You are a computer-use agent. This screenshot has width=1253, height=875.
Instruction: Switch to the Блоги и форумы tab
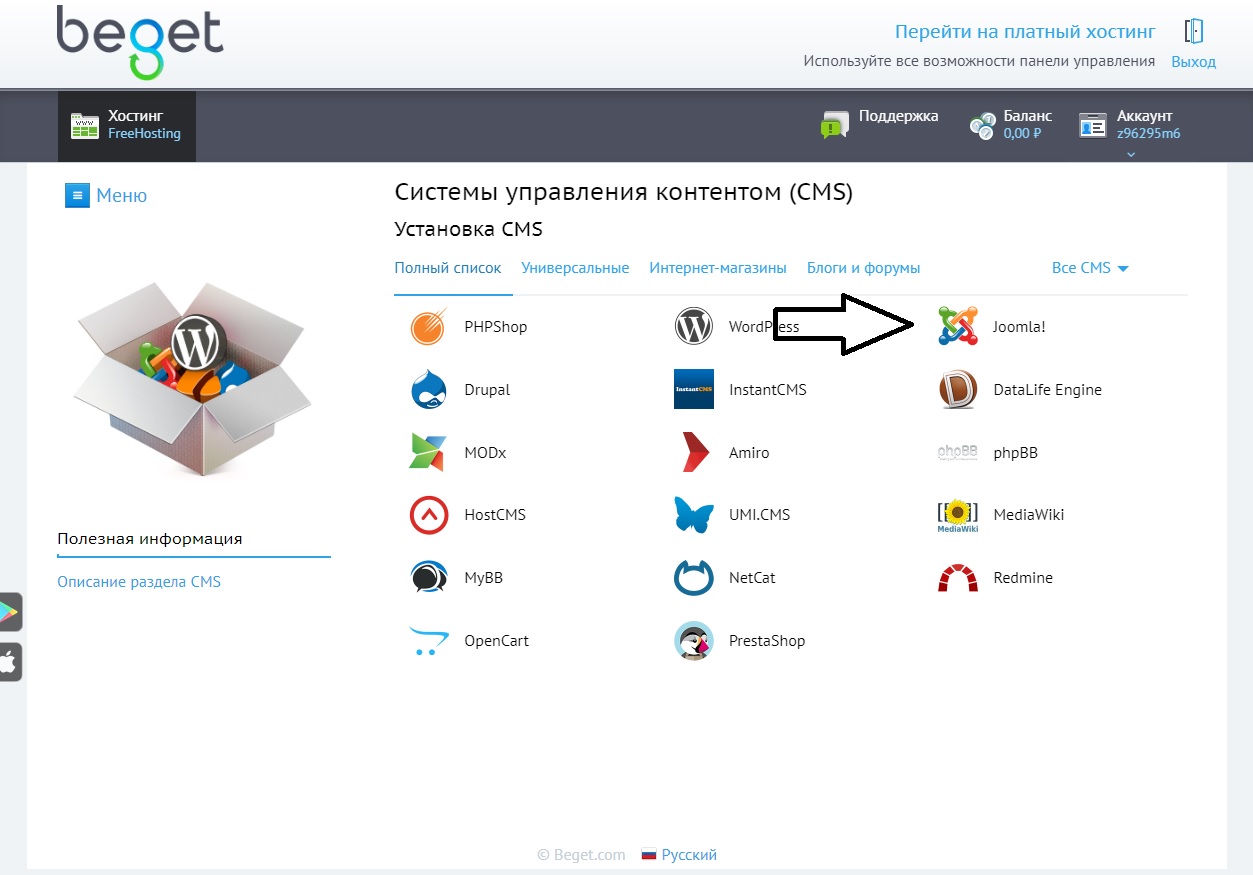point(864,268)
